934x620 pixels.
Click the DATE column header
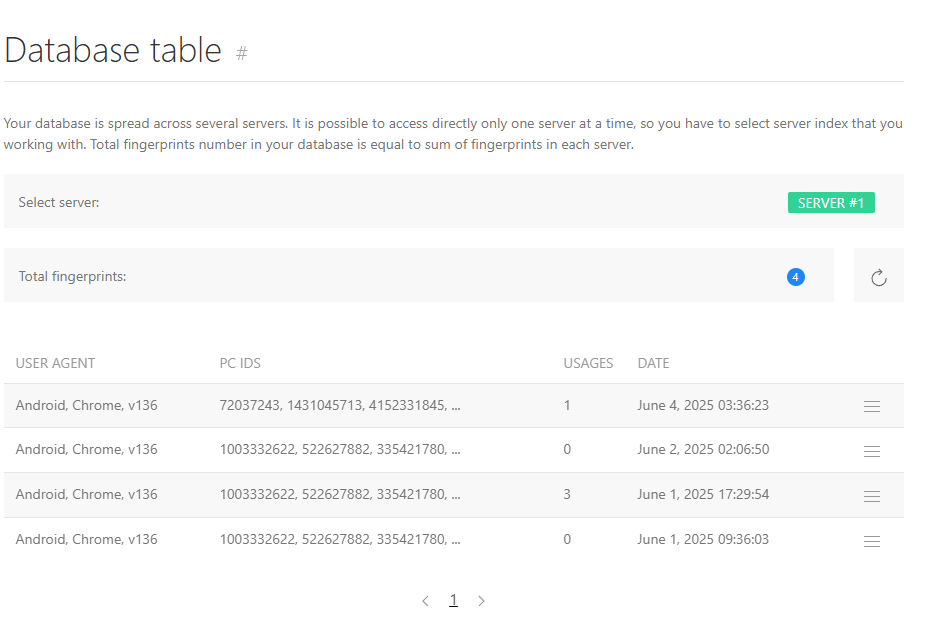(x=653, y=363)
